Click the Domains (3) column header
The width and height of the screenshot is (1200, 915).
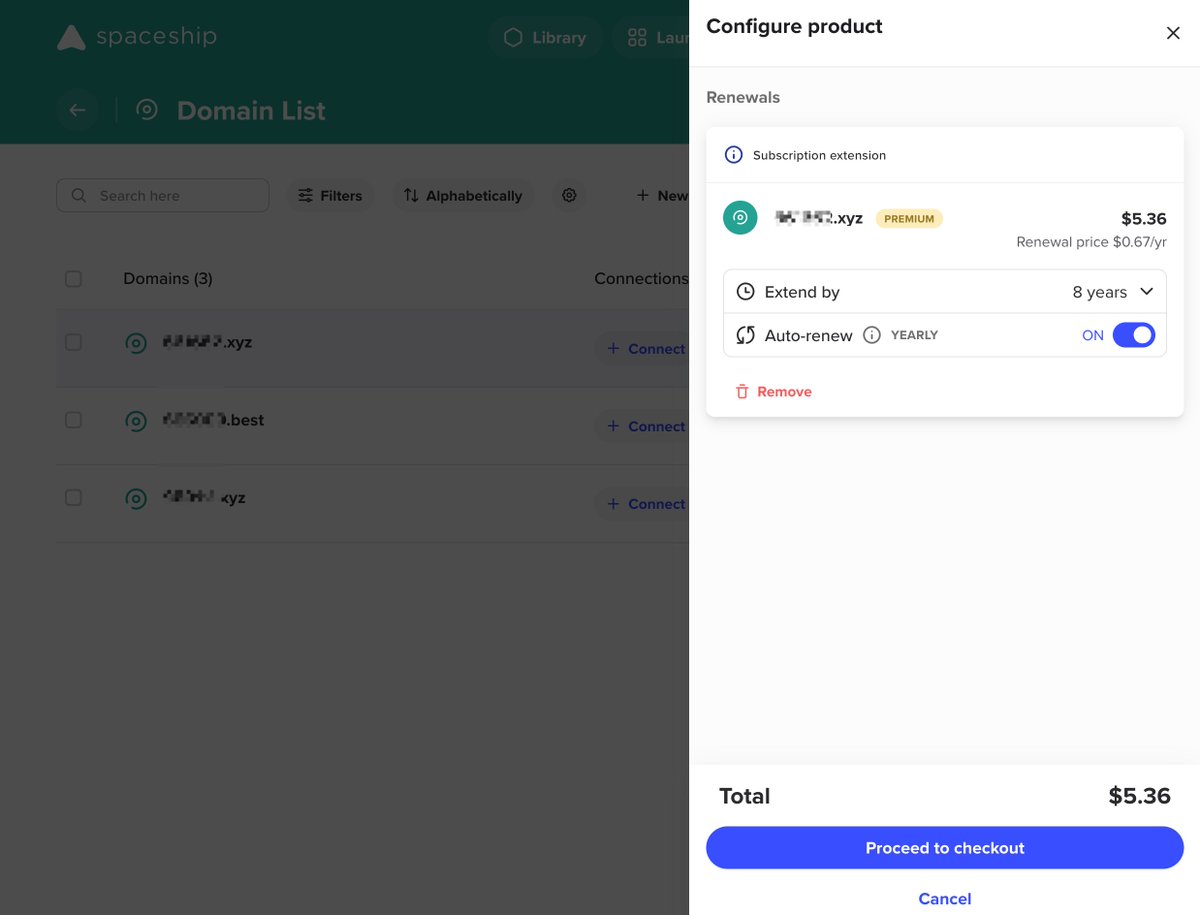coord(168,278)
